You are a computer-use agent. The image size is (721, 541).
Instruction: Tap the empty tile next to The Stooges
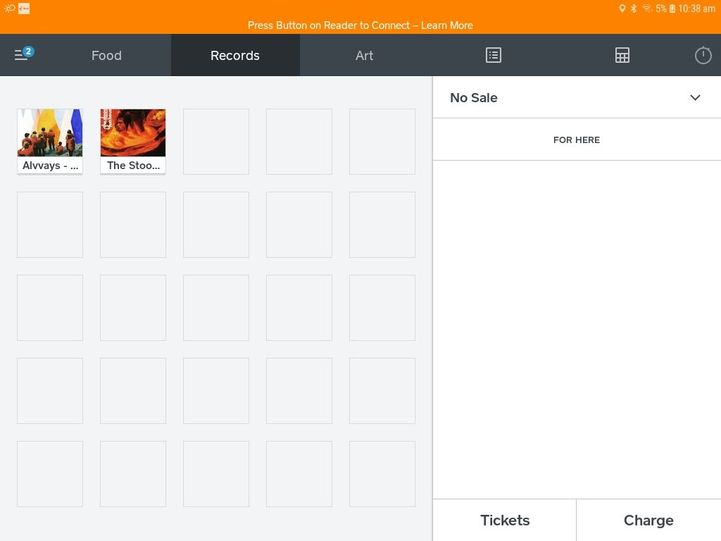[x=216, y=141]
